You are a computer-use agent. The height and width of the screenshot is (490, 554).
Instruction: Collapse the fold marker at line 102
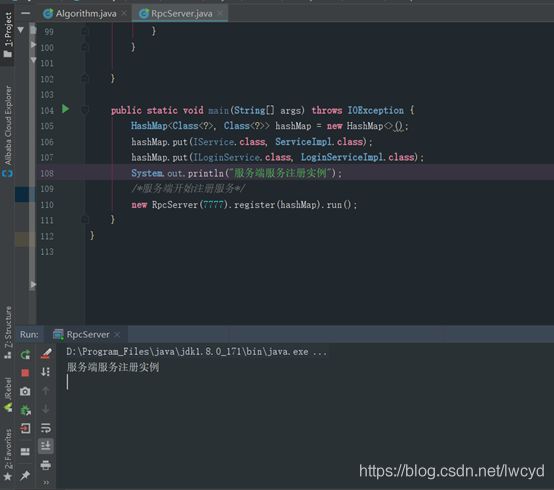click(85, 78)
